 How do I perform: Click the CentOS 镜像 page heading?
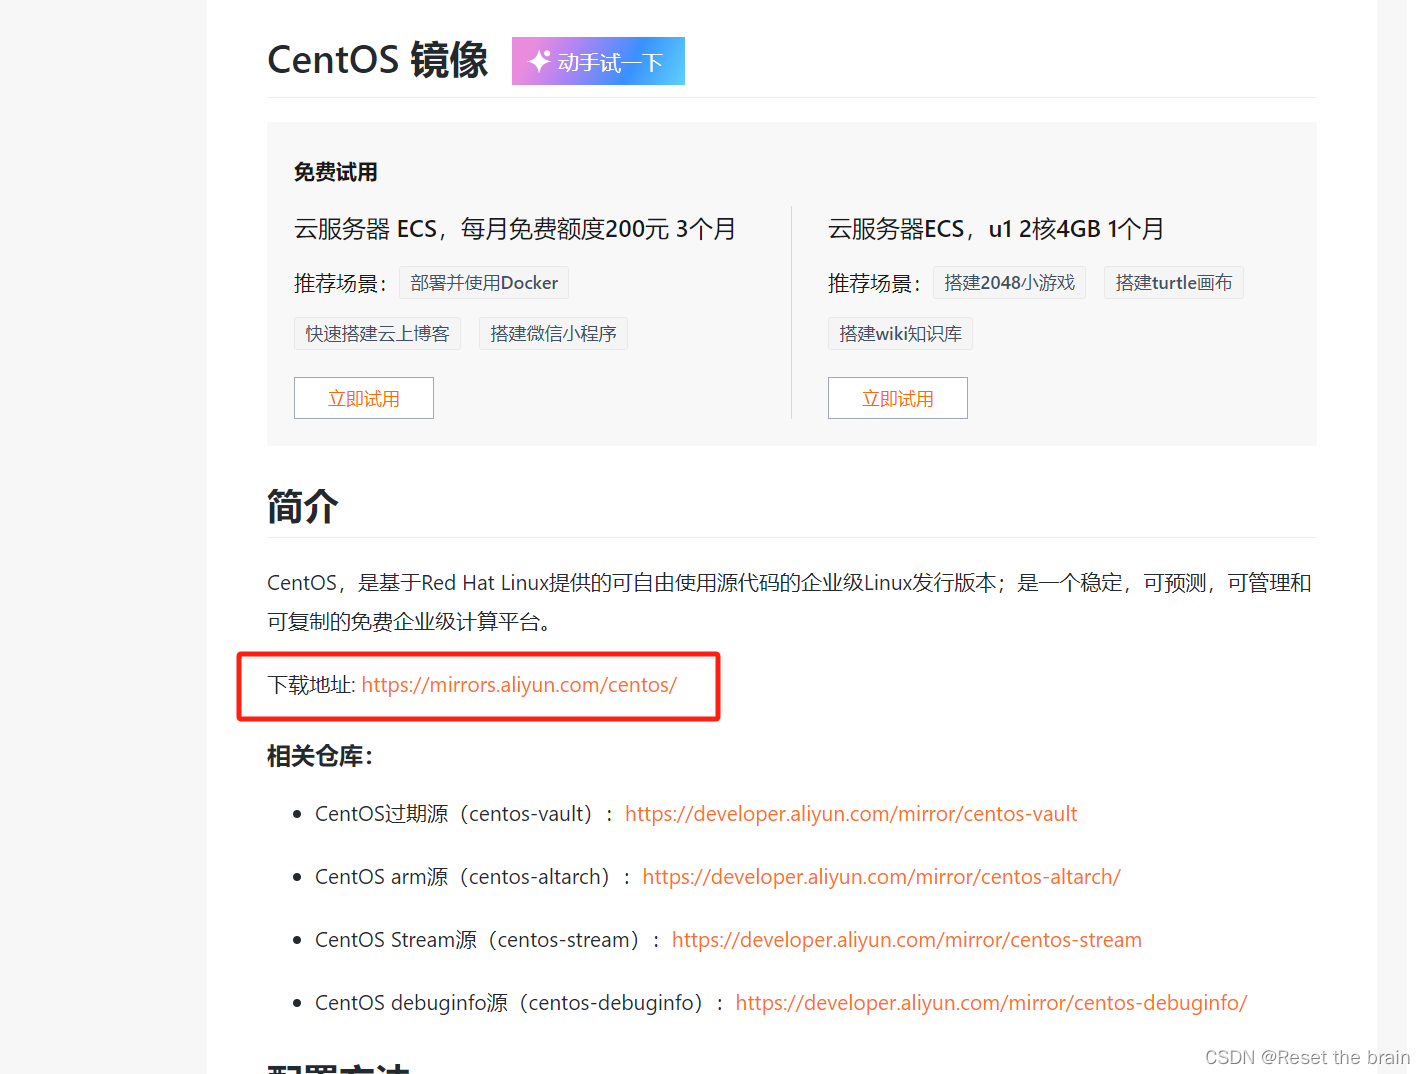point(378,60)
